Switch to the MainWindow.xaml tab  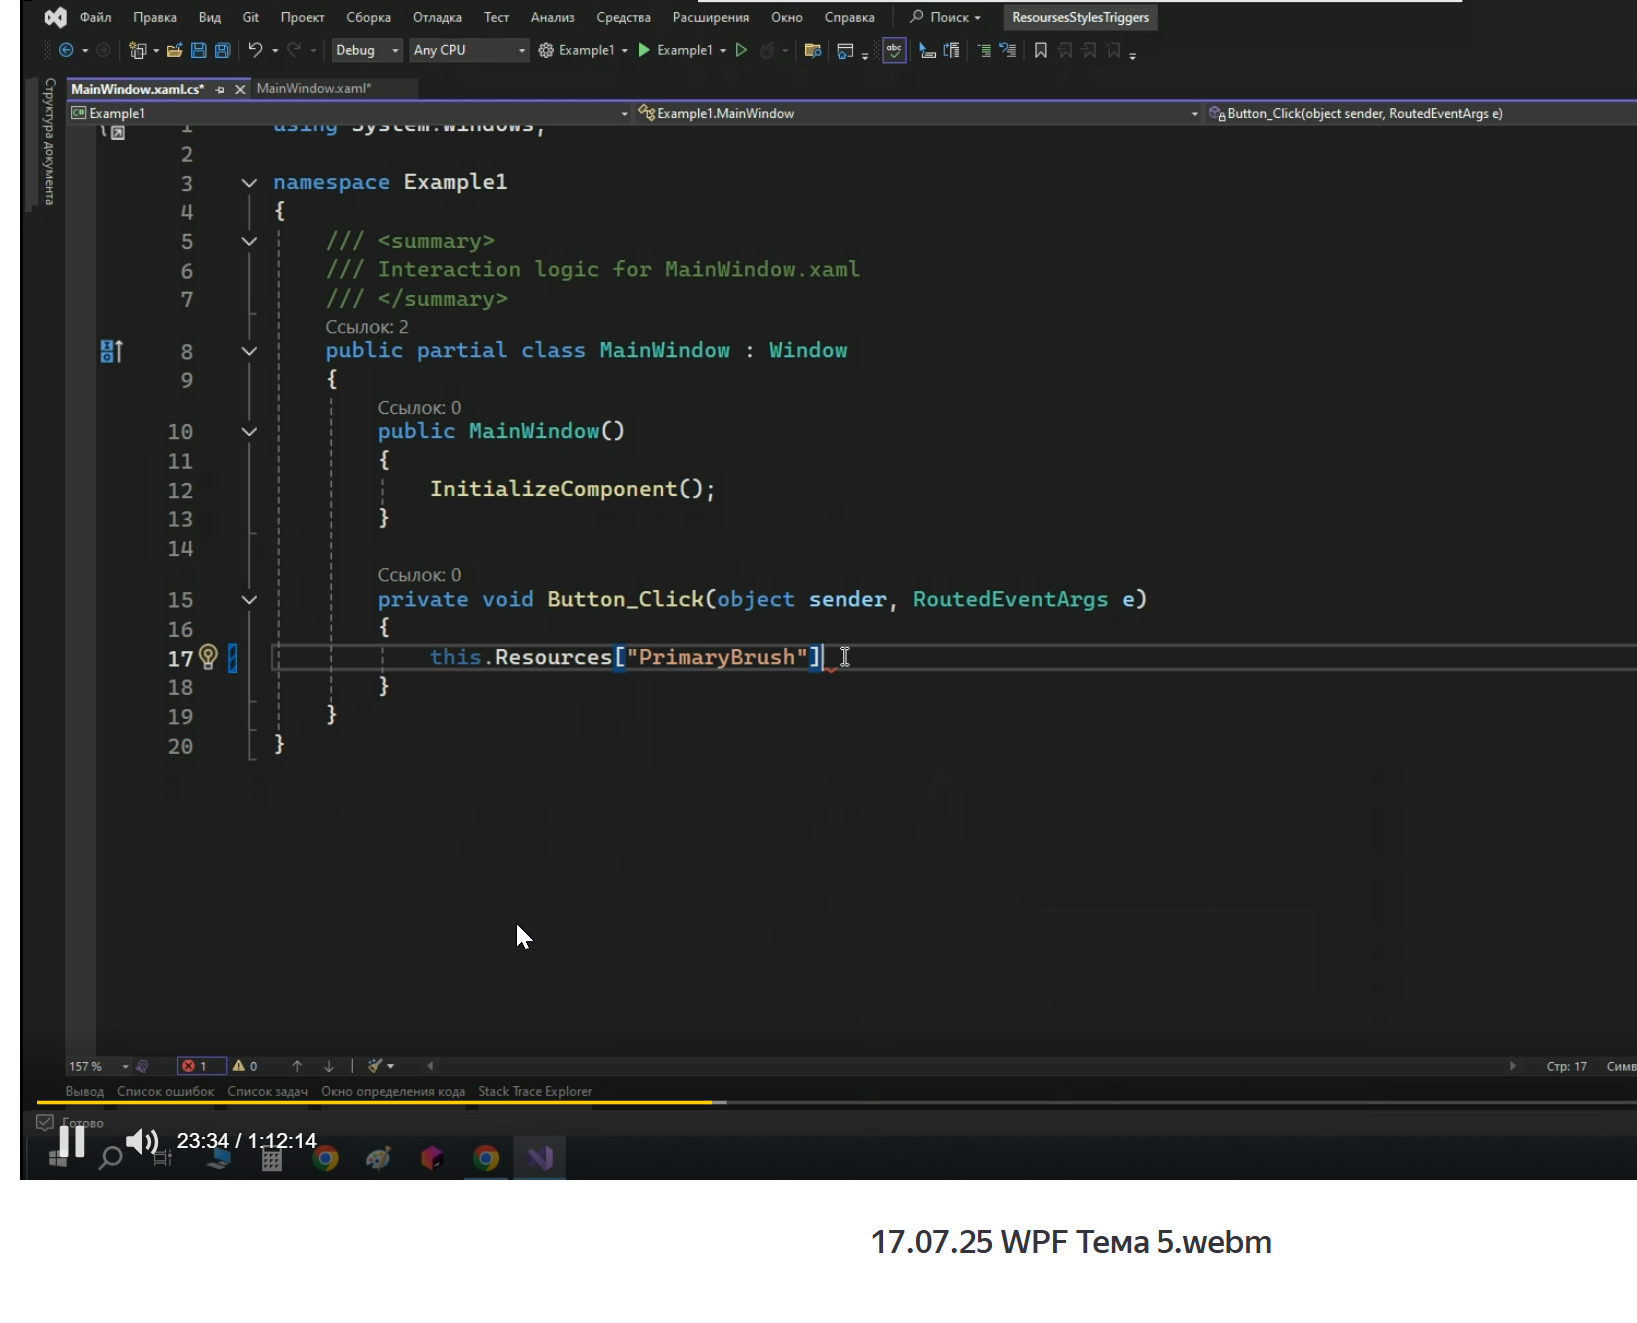tap(314, 88)
